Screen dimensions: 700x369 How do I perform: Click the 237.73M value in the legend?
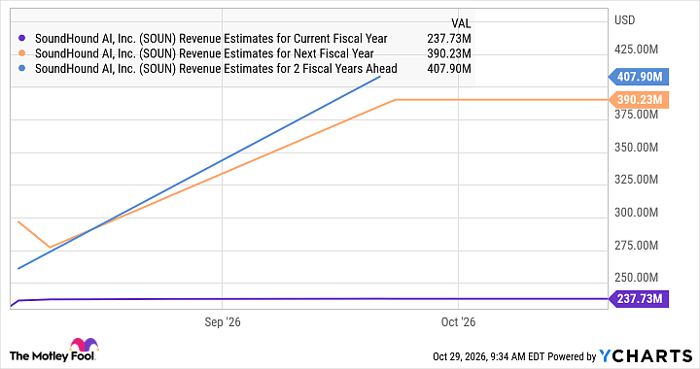pyautogui.click(x=449, y=39)
